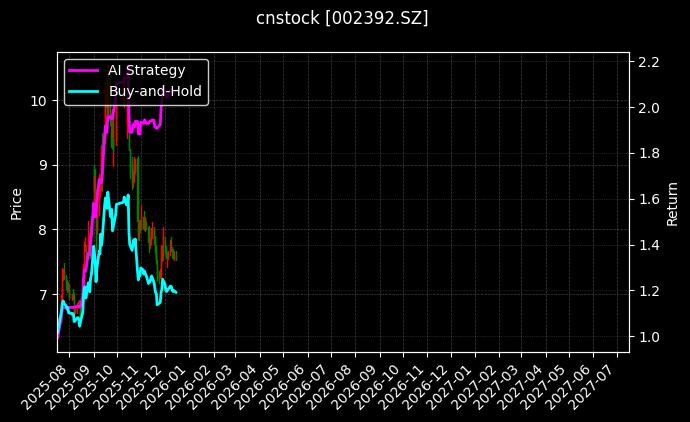This screenshot has width=690, height=422.
Task: Select the AI Strategy legend label
Action: tap(146, 70)
